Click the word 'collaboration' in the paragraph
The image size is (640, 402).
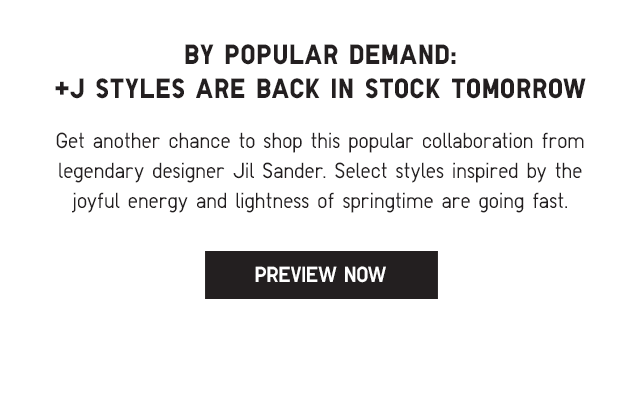[x=478, y=141]
